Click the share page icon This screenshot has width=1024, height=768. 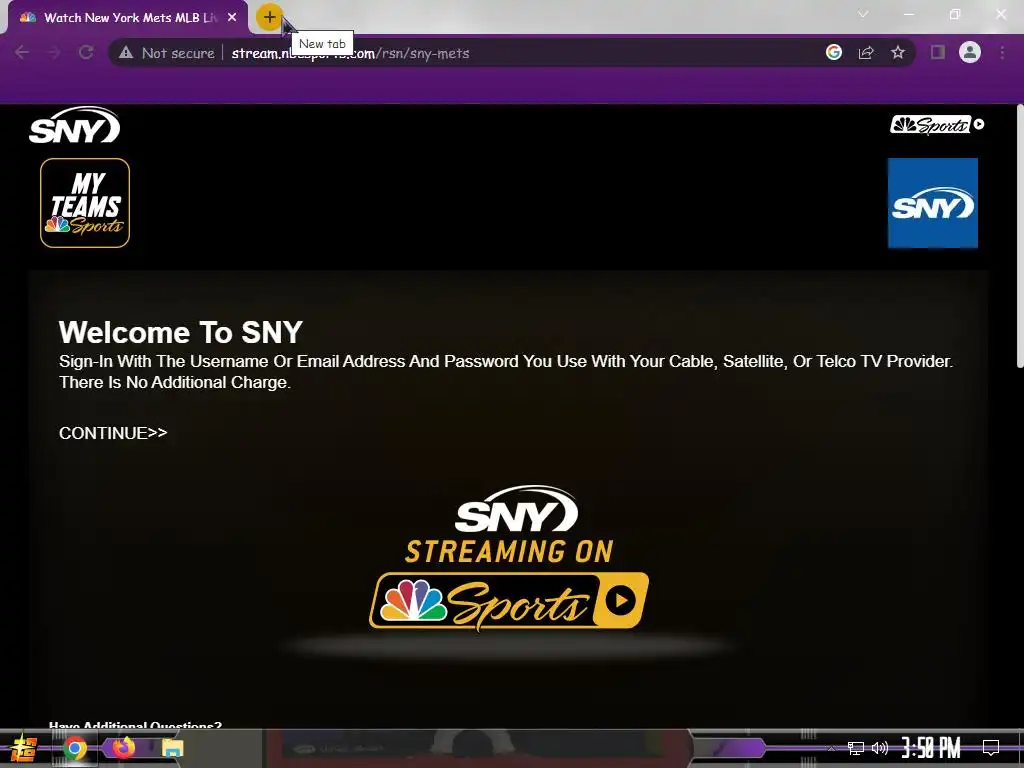pos(866,53)
